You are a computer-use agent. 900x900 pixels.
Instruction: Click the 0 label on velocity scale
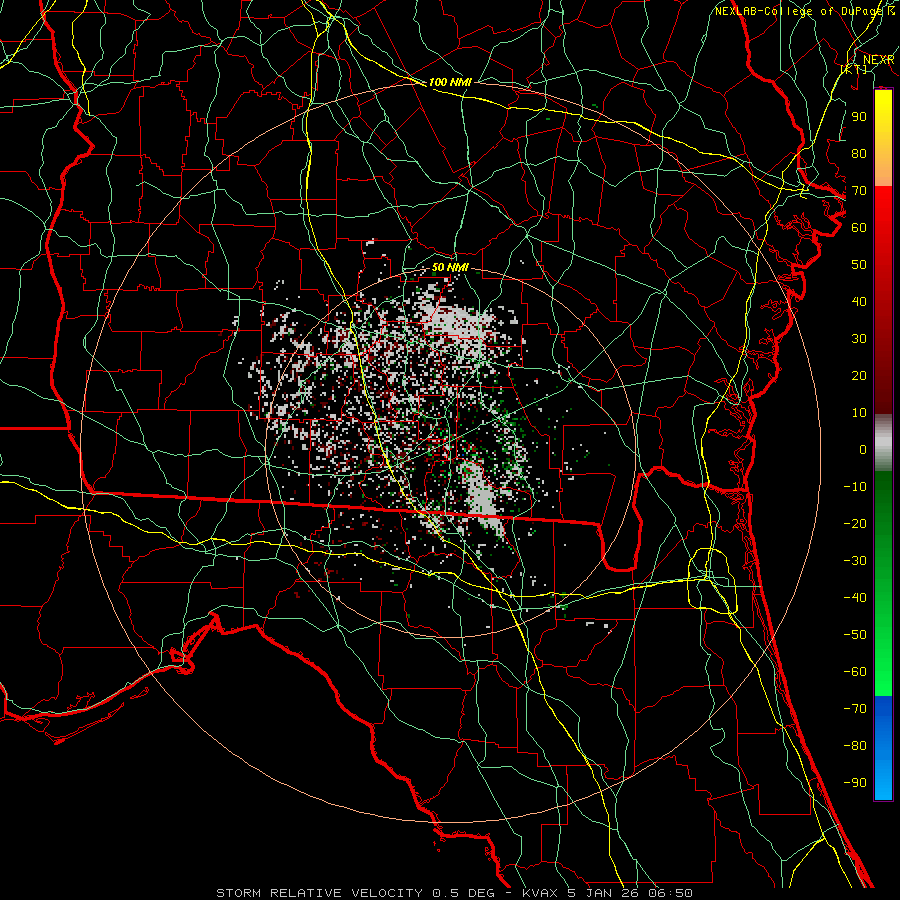click(x=863, y=449)
